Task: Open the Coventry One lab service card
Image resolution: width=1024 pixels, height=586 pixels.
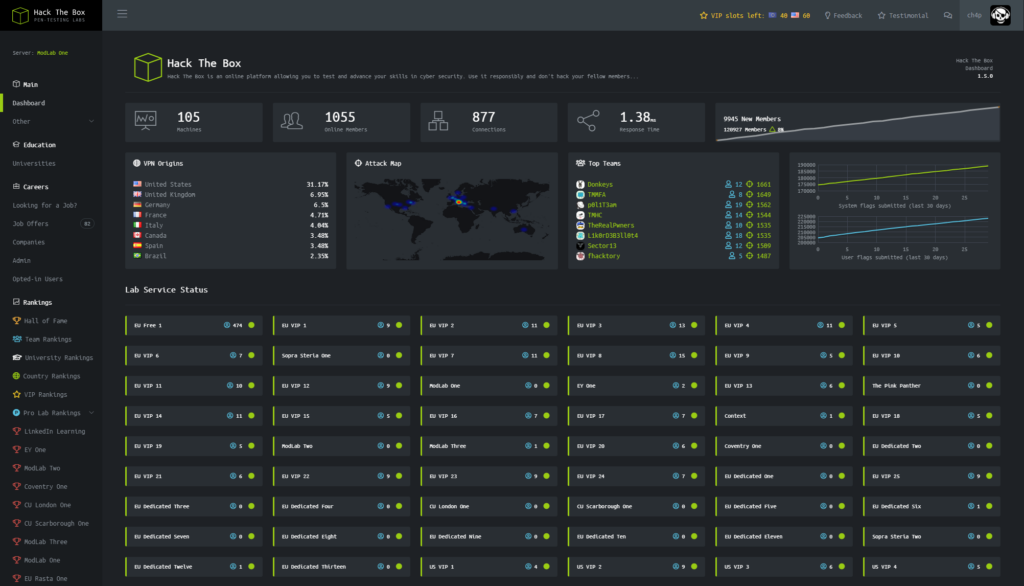Action: pyautogui.click(x=784, y=446)
